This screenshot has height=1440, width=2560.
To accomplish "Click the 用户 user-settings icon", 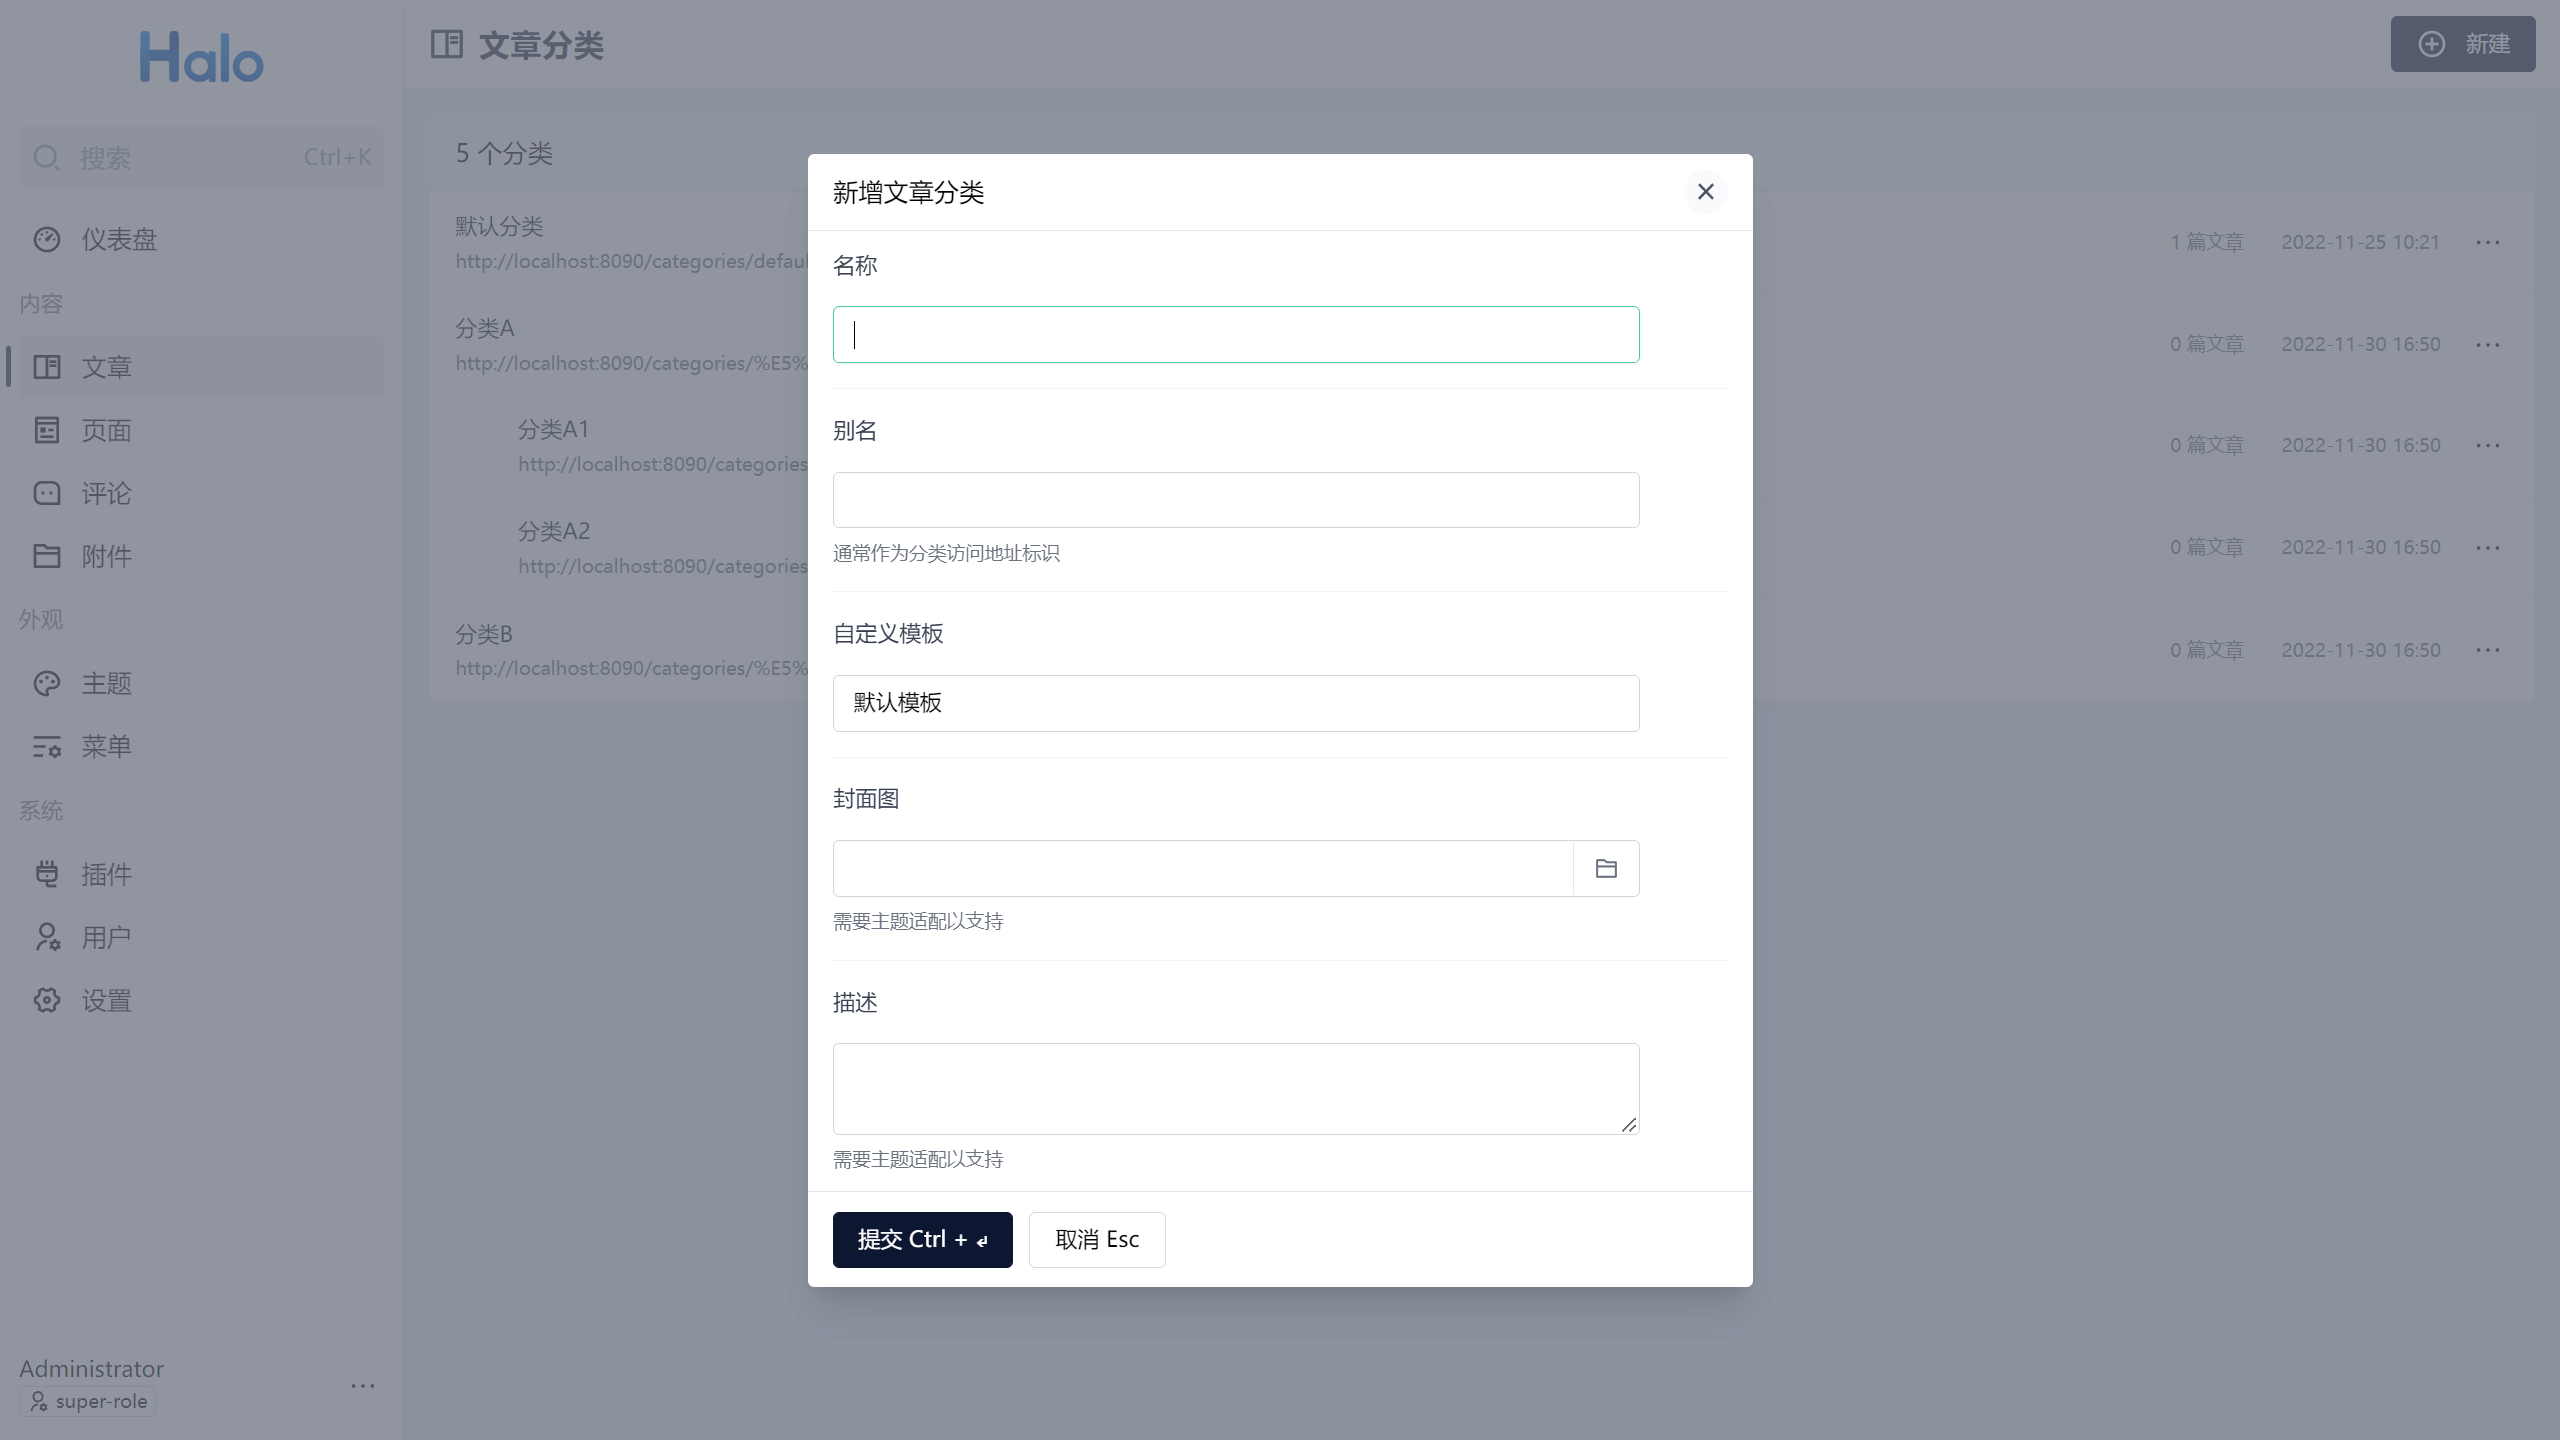I will [x=47, y=937].
